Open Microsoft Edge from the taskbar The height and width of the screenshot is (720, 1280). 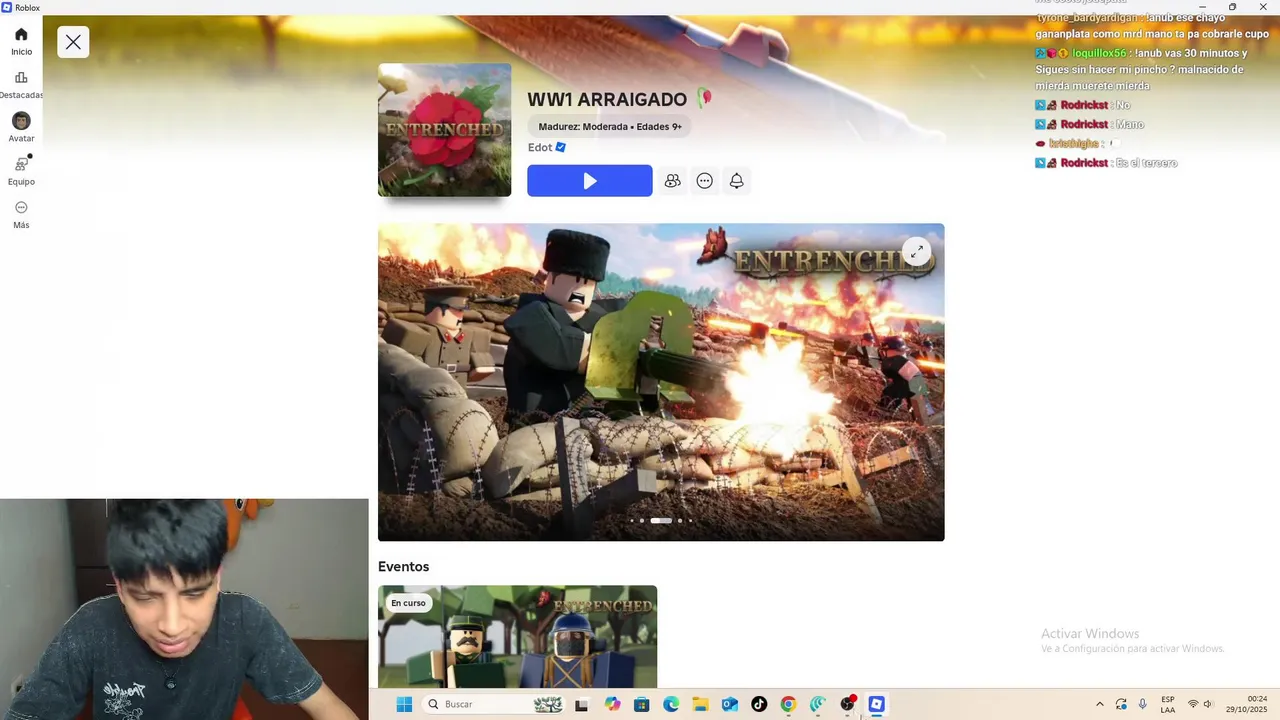671,704
